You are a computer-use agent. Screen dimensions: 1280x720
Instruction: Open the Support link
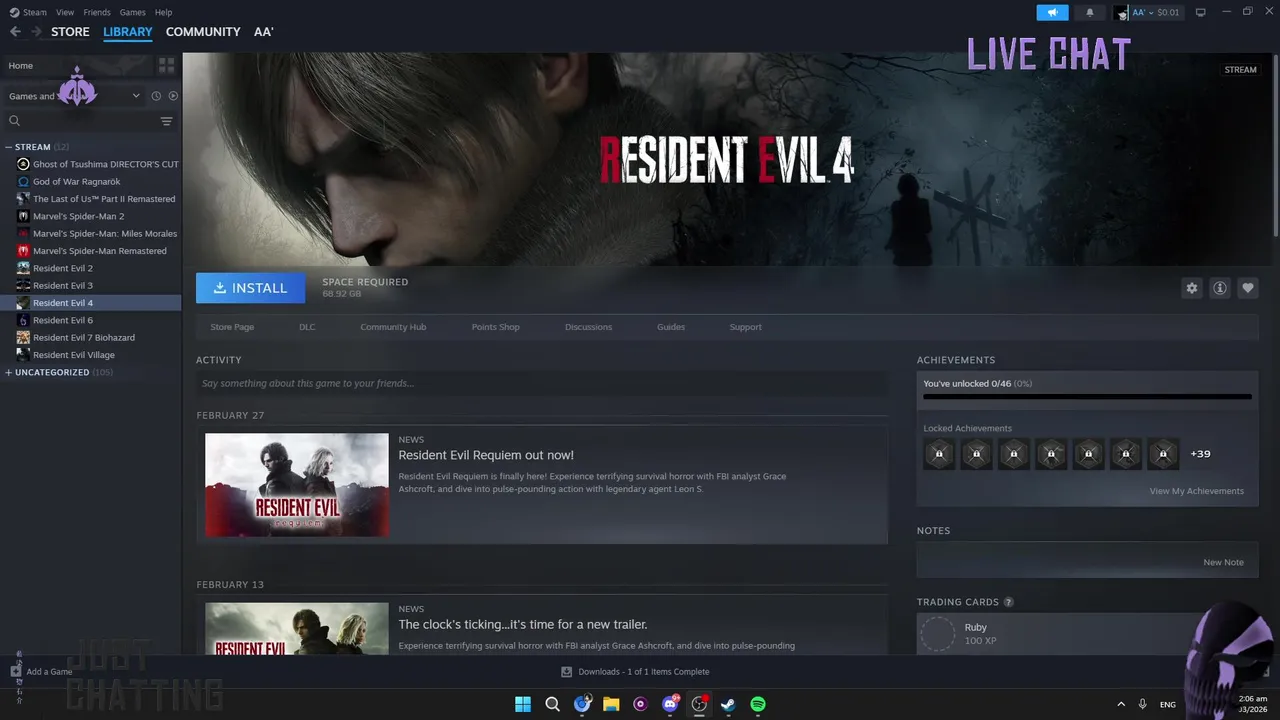pos(745,327)
